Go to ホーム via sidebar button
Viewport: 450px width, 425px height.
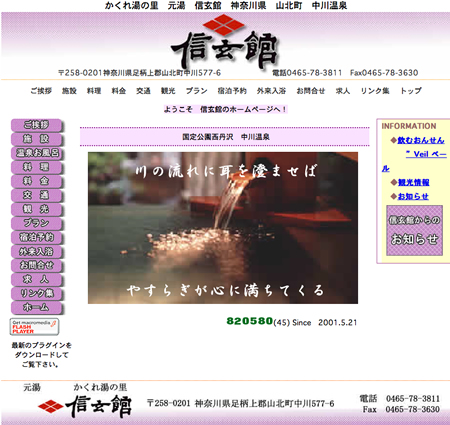click(37, 307)
